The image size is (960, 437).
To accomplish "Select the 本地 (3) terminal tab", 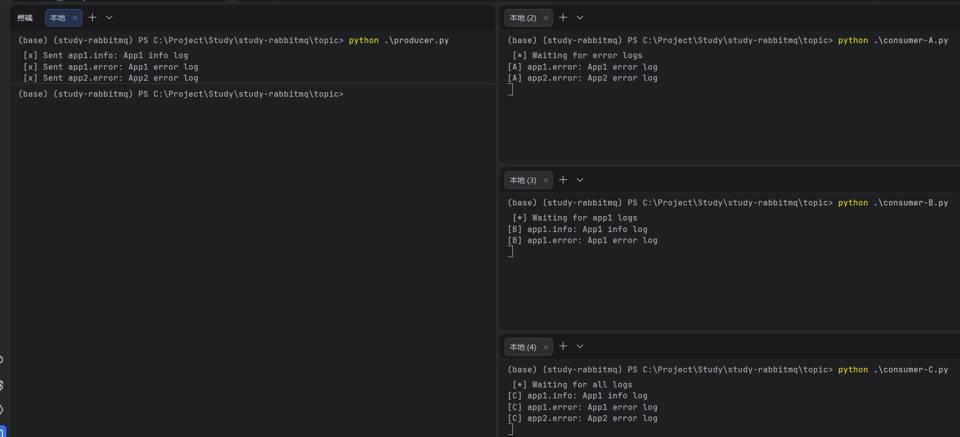I will click(x=522, y=180).
